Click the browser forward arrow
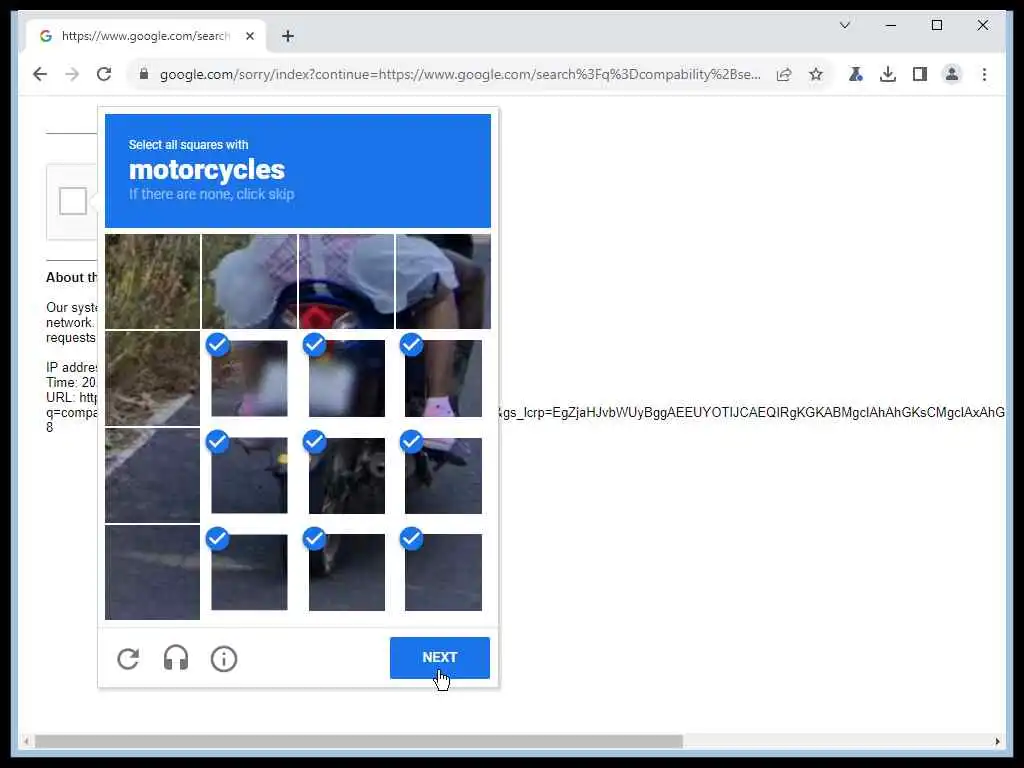Screen dimensions: 1024x768 coord(72,74)
